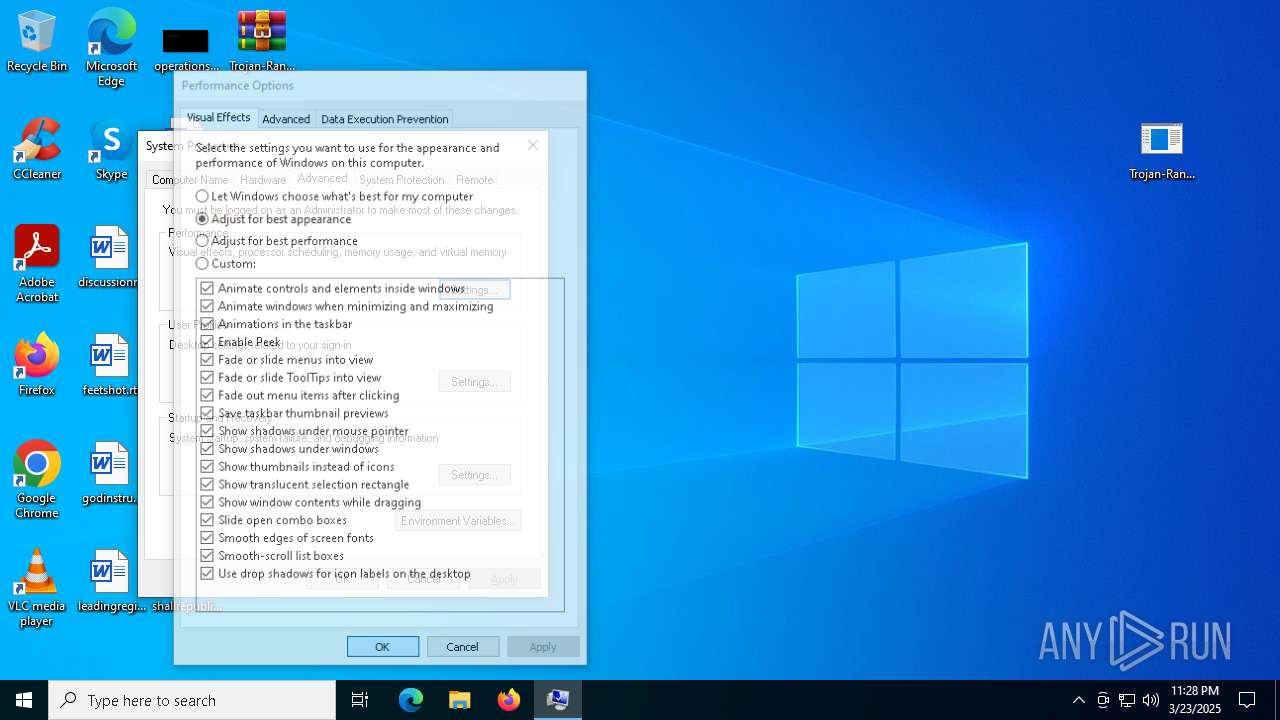Open System Properties Hardware tab
This screenshot has height=720, width=1280.
263,180
